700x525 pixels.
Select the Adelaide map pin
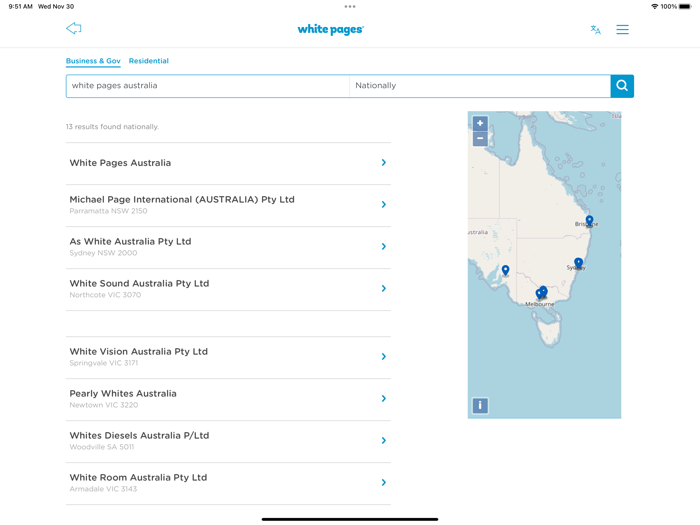tap(505, 271)
